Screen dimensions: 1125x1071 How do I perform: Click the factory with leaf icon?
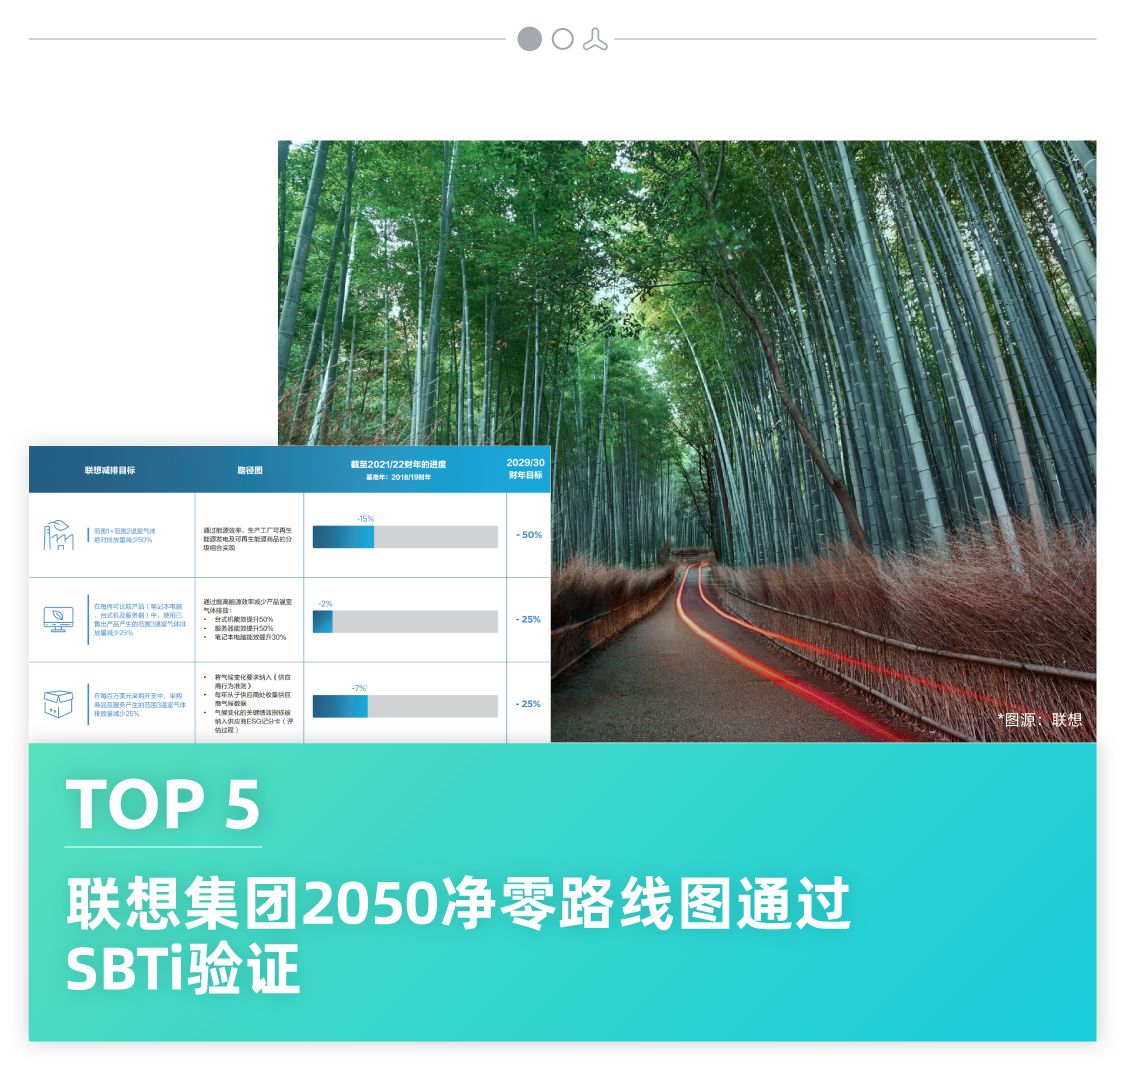pos(59,535)
